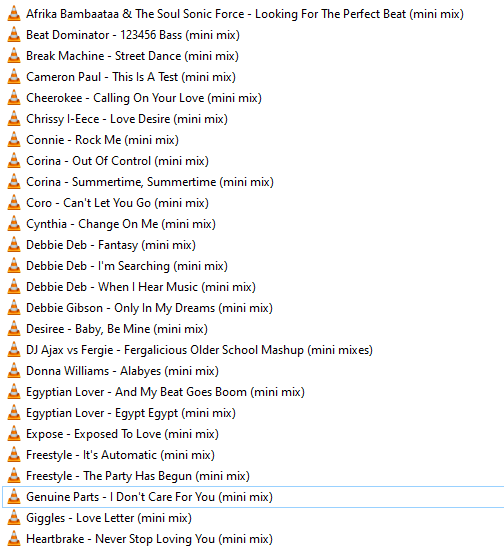The width and height of the screenshot is (504, 551).
Task: Click VLC icon beside Donna Williams track
Action: pos(14,371)
